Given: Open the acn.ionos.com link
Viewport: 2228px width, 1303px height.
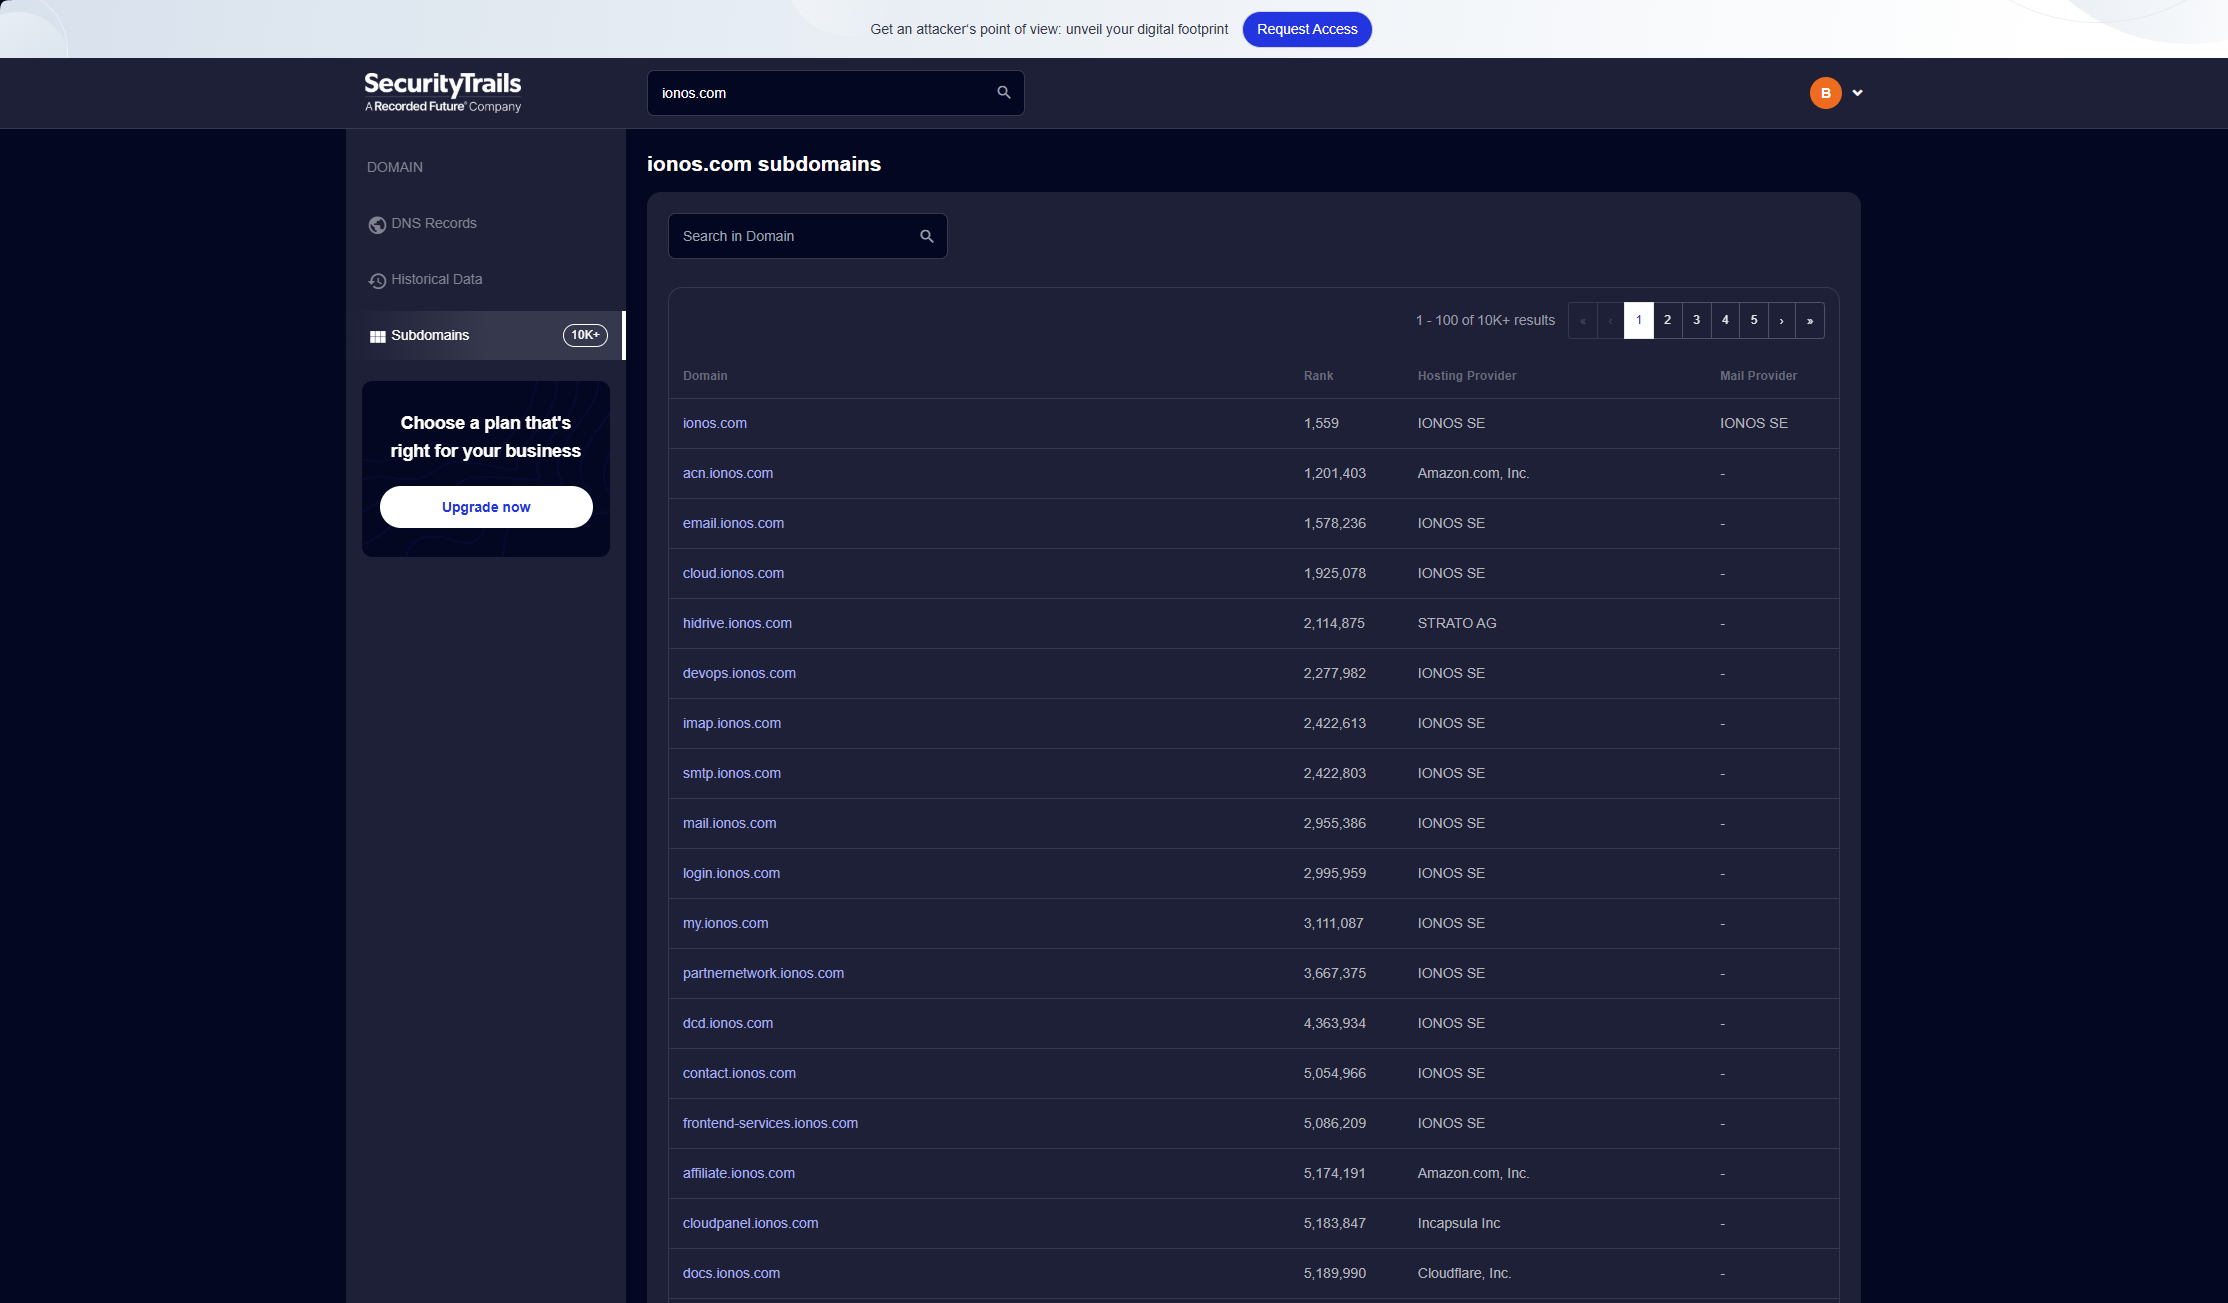Looking at the screenshot, I should 728,473.
